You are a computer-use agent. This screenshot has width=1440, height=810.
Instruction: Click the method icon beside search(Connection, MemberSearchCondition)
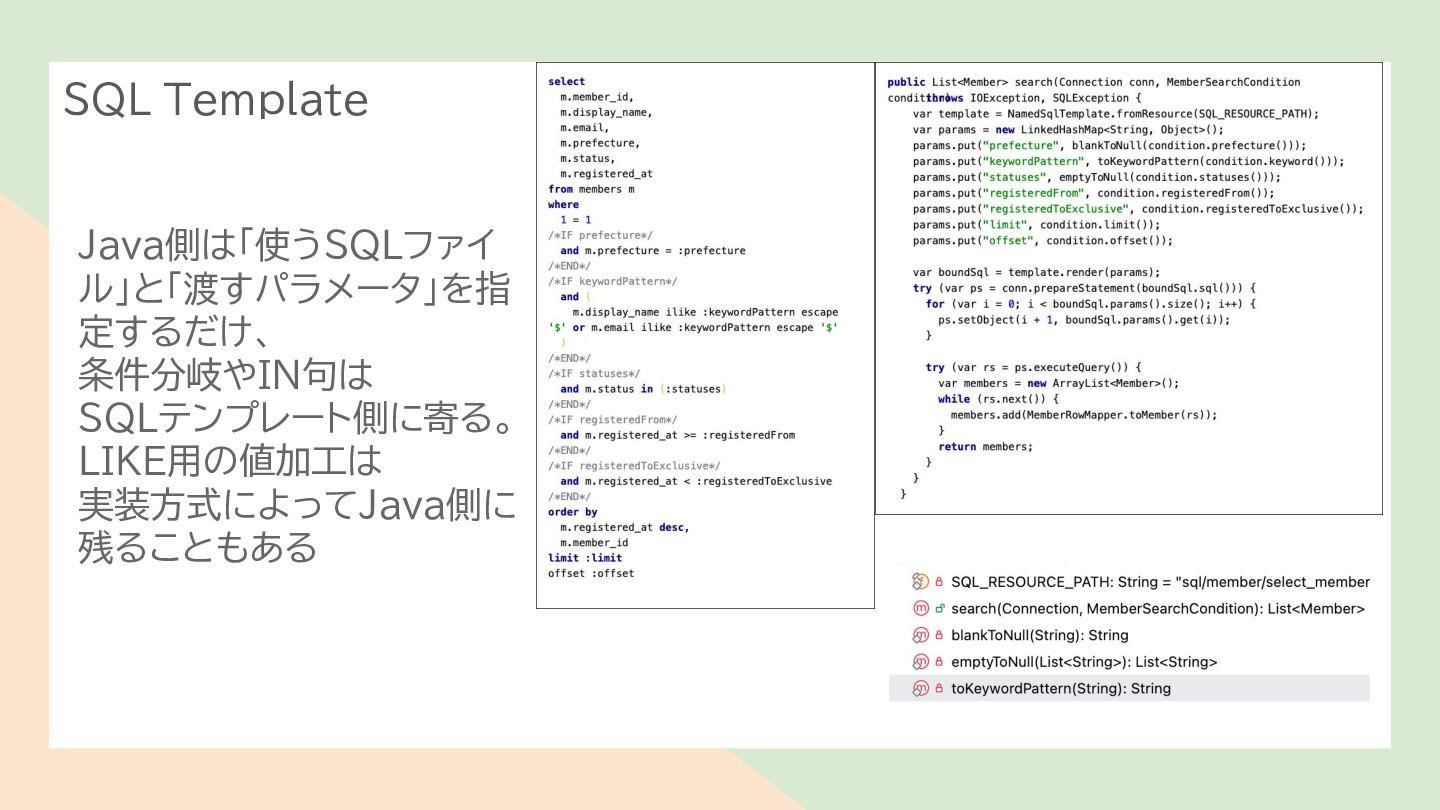[x=921, y=608]
